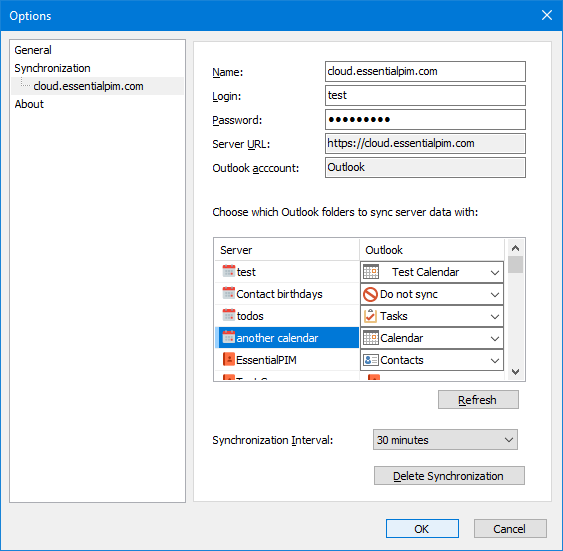The height and width of the screenshot is (551, 563).
Task: Close the Options dialog
Action: pyautogui.click(x=546, y=15)
